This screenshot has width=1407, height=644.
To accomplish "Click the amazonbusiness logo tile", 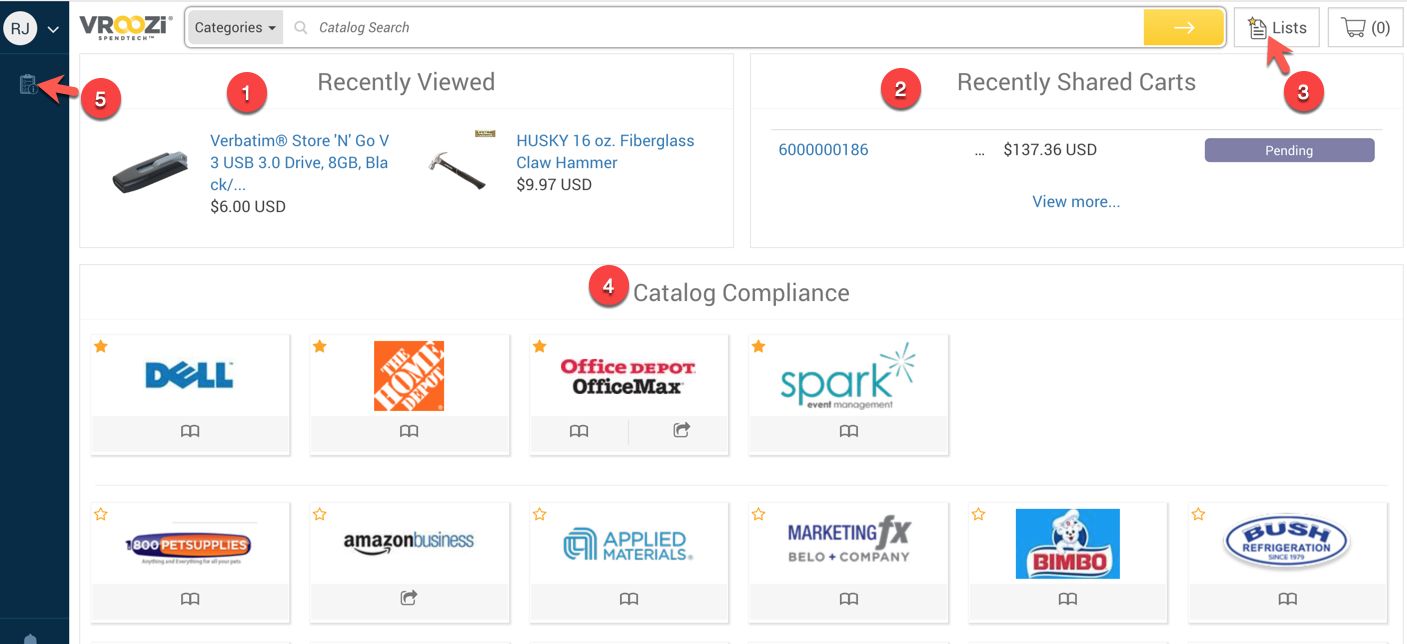I will tap(409, 541).
